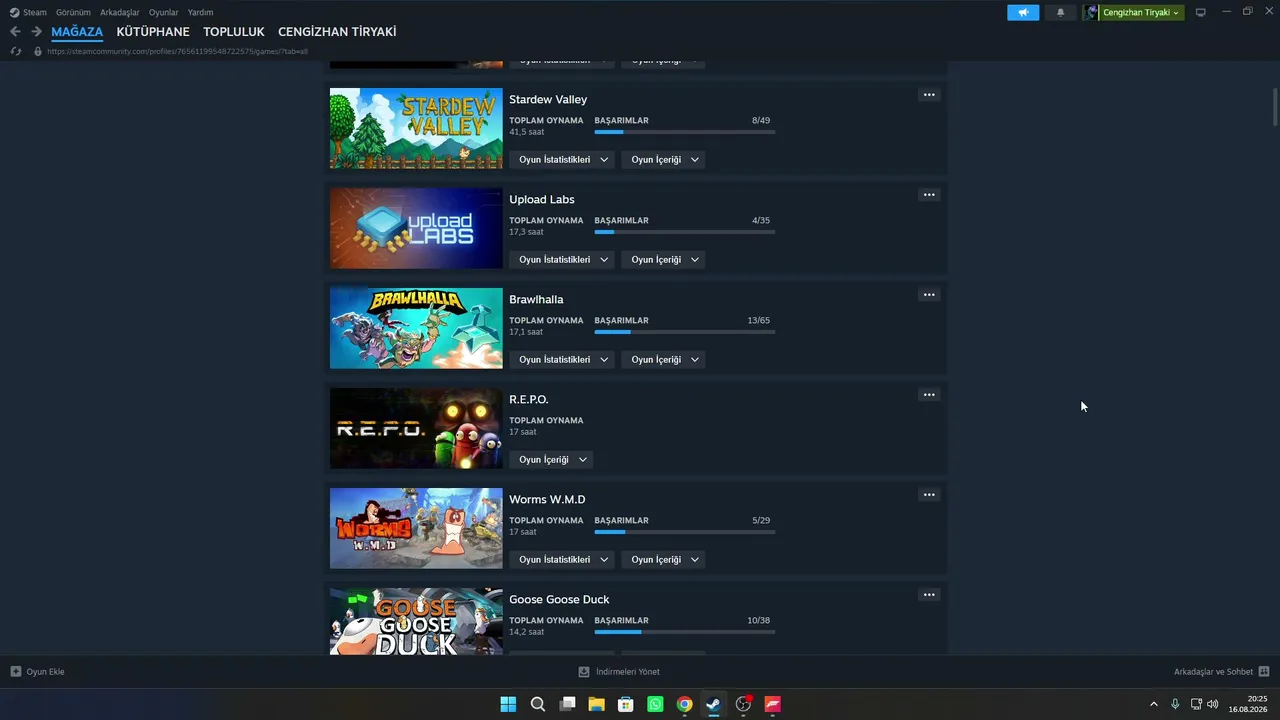Open Arkadaşlar ve Sohbet panel
The image size is (1280, 720).
point(1222,672)
